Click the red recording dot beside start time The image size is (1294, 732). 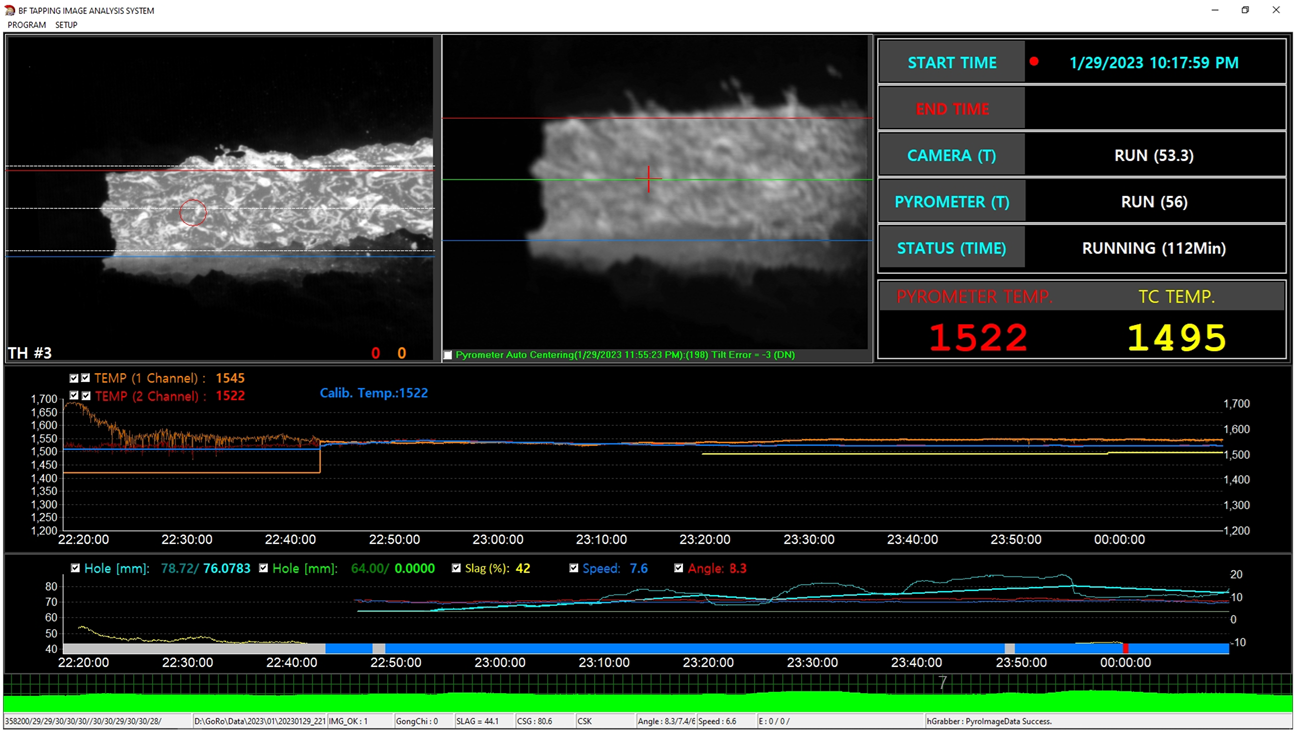click(x=1034, y=62)
